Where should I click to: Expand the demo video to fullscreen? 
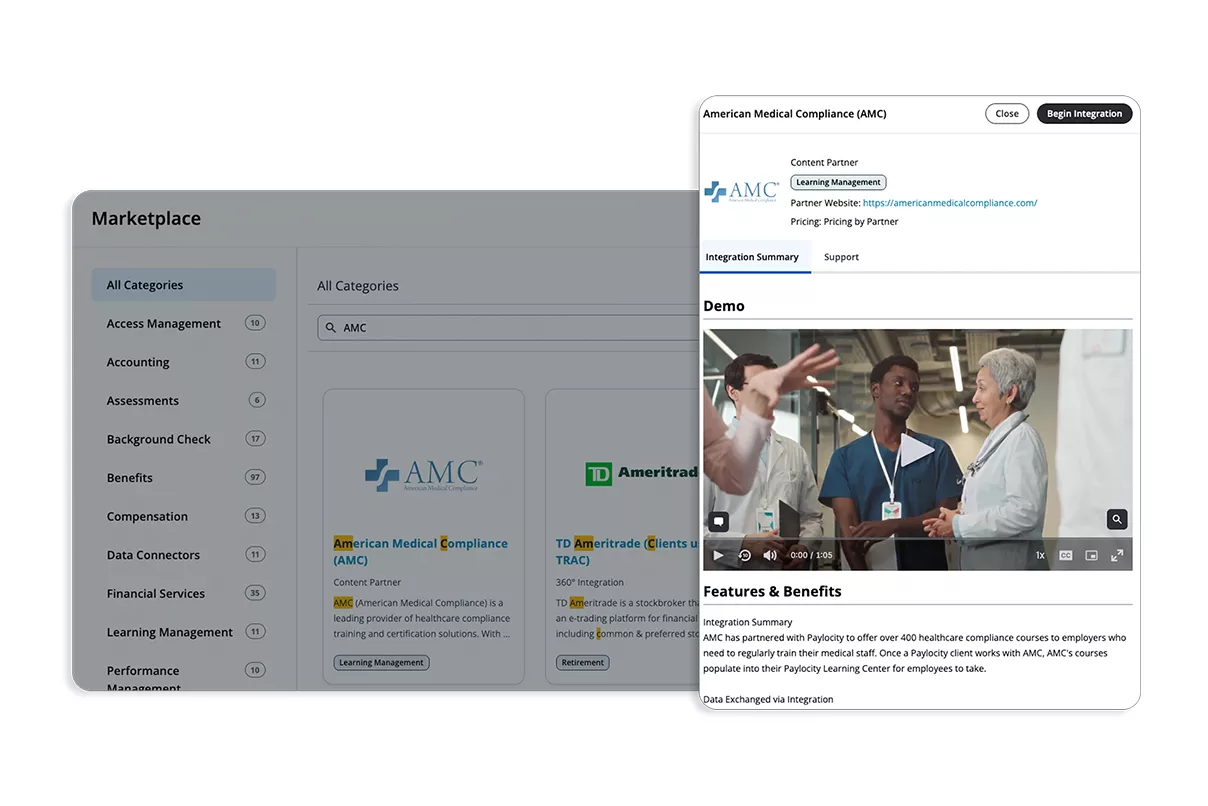point(1117,555)
